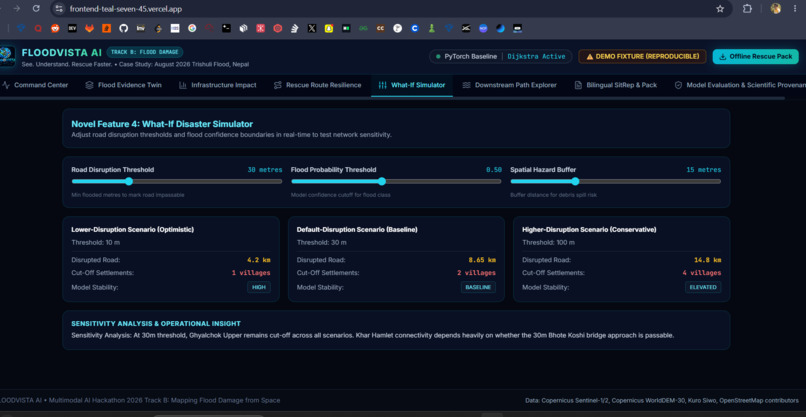Viewport: 806px width, 417px height.
Task: Click the browser forward arrow
Action: point(16,9)
